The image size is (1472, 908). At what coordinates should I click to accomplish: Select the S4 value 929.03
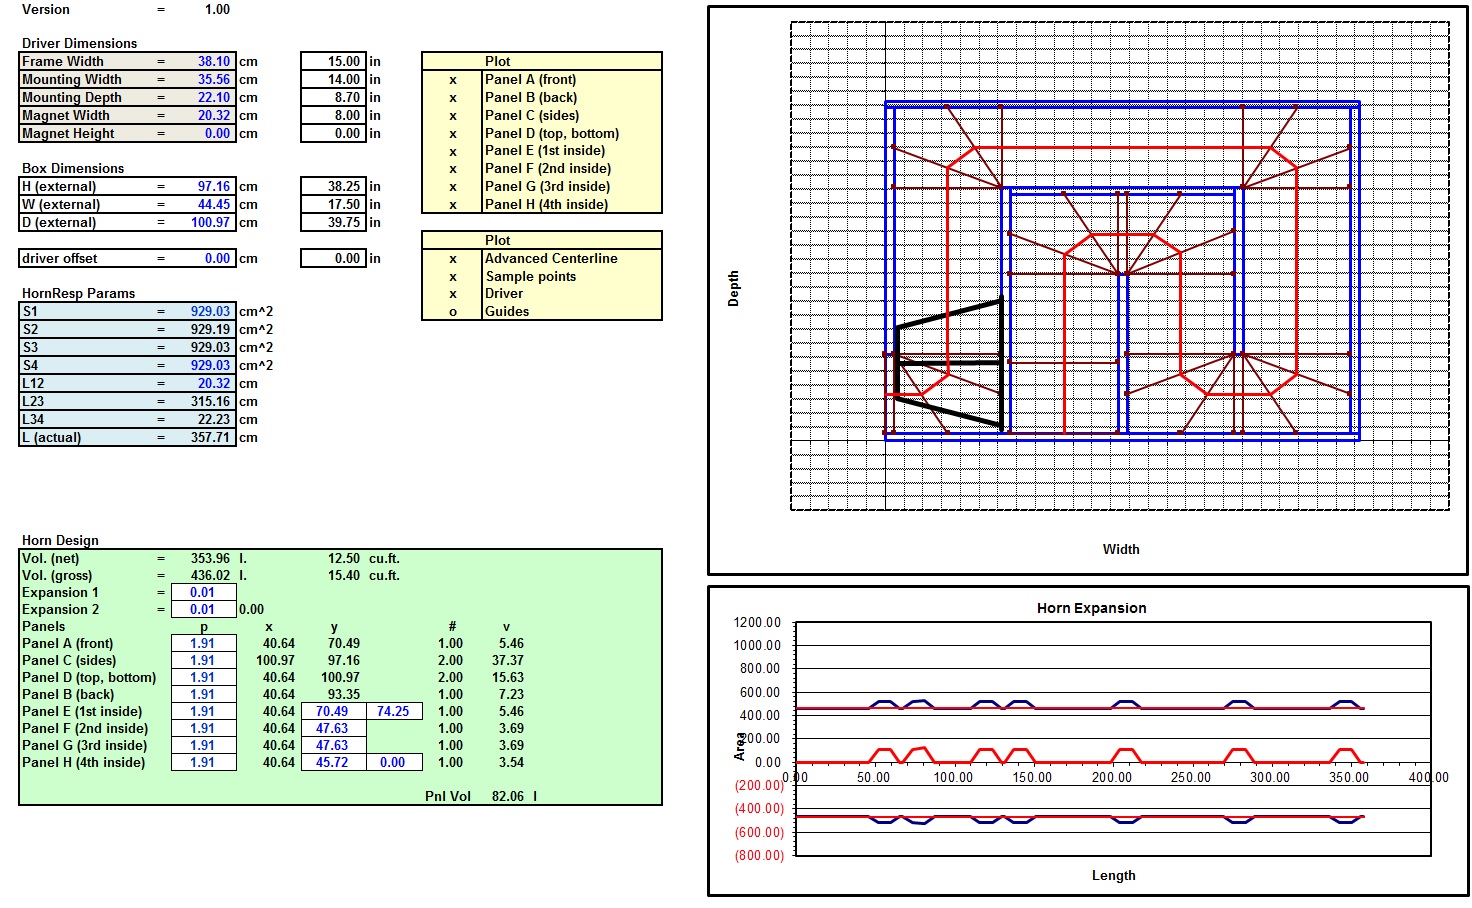pos(204,365)
